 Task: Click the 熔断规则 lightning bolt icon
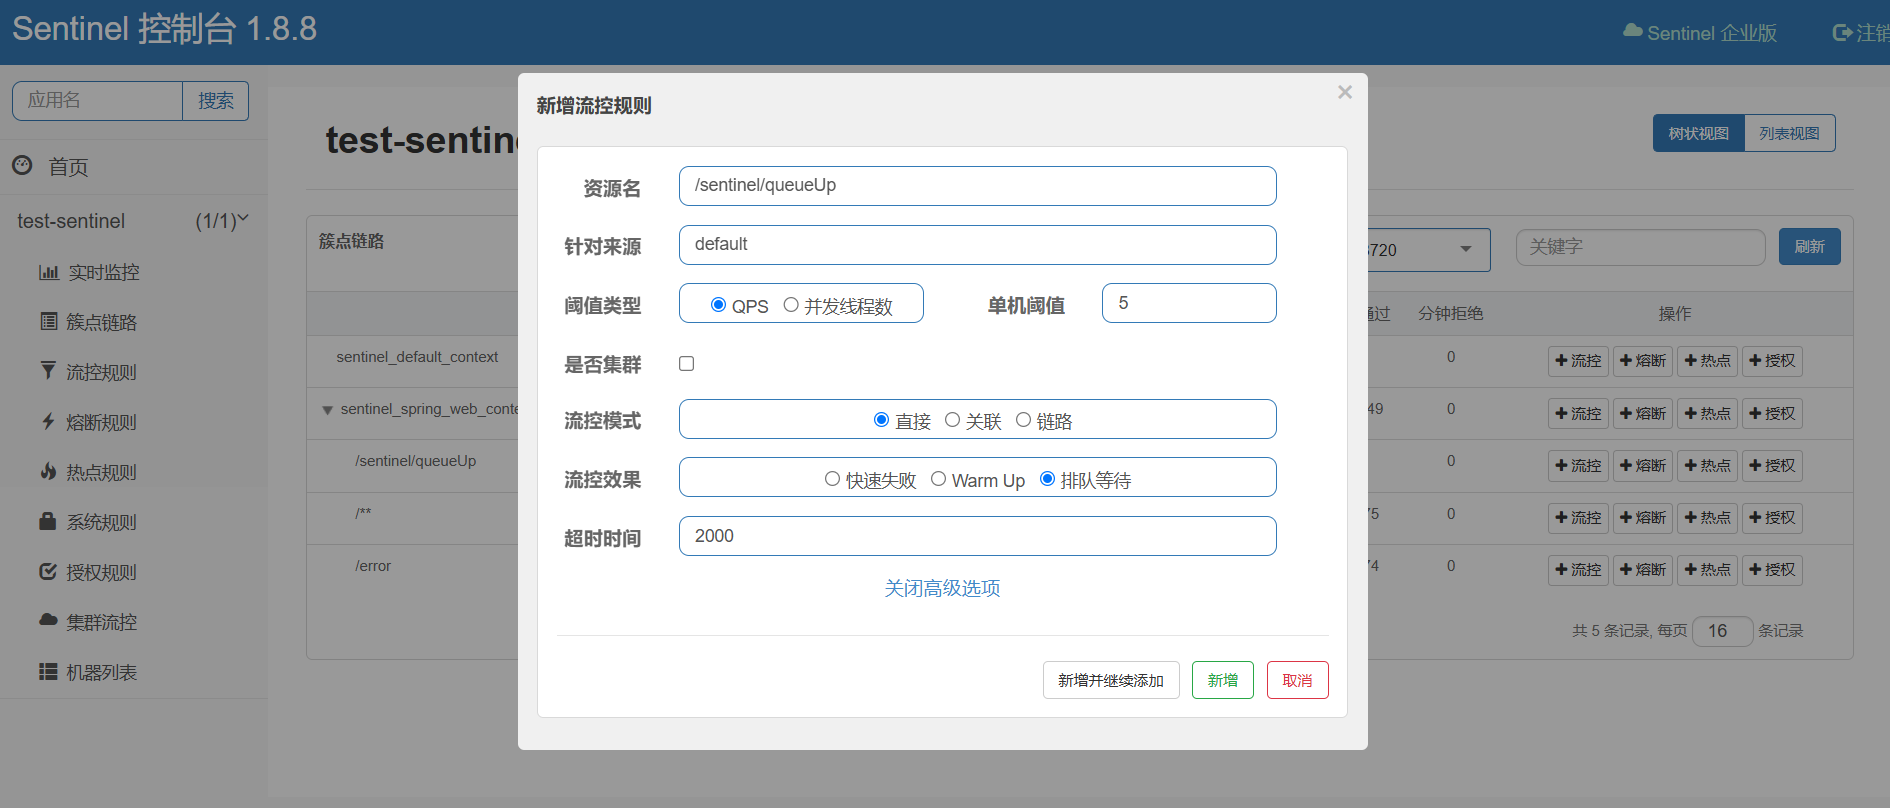click(48, 421)
